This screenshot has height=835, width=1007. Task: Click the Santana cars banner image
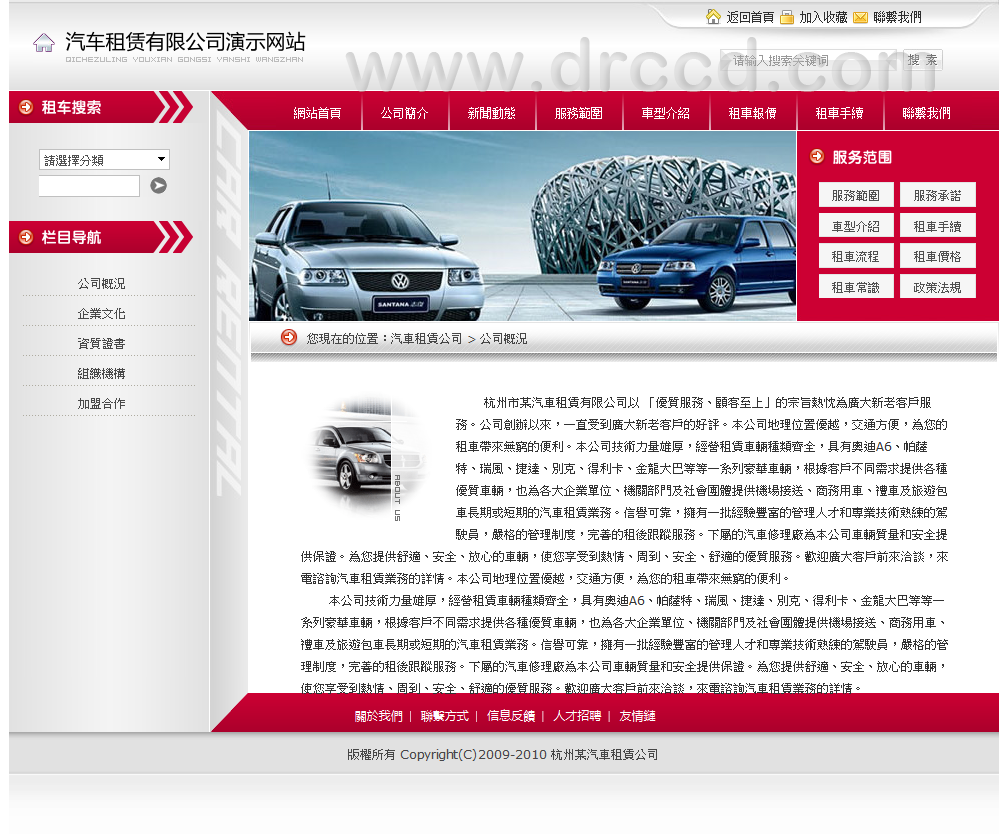point(523,226)
